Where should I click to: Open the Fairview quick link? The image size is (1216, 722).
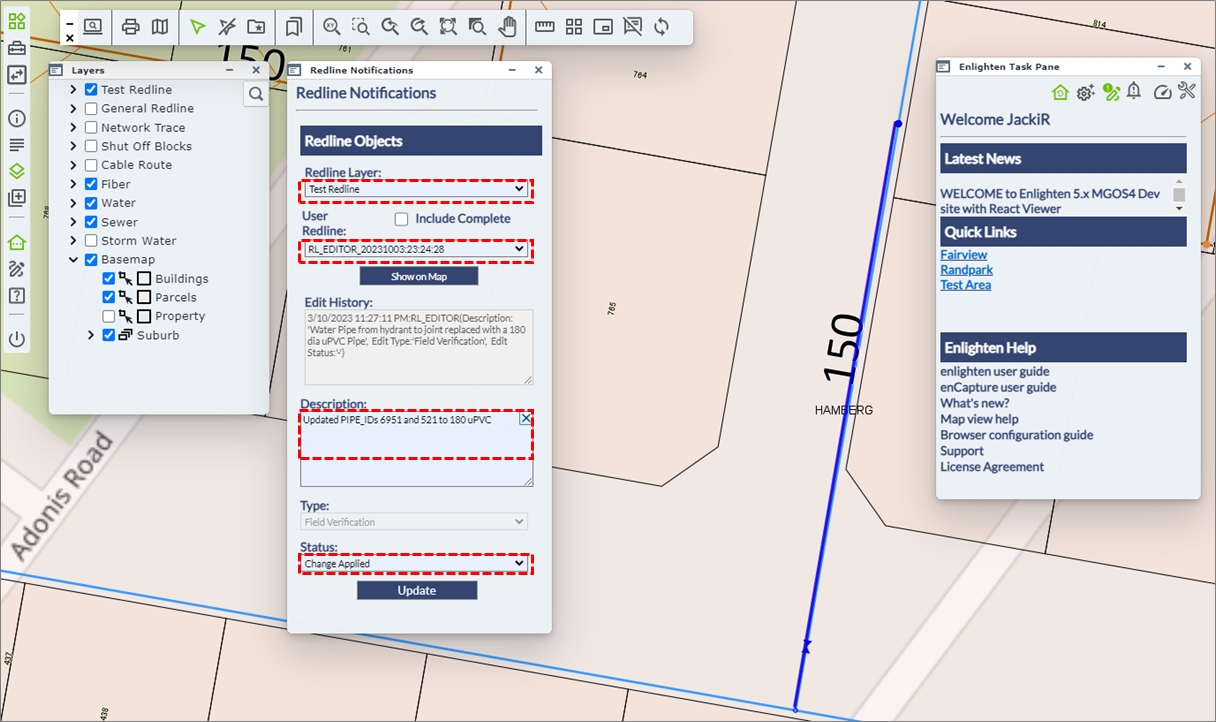pyautogui.click(x=963, y=255)
